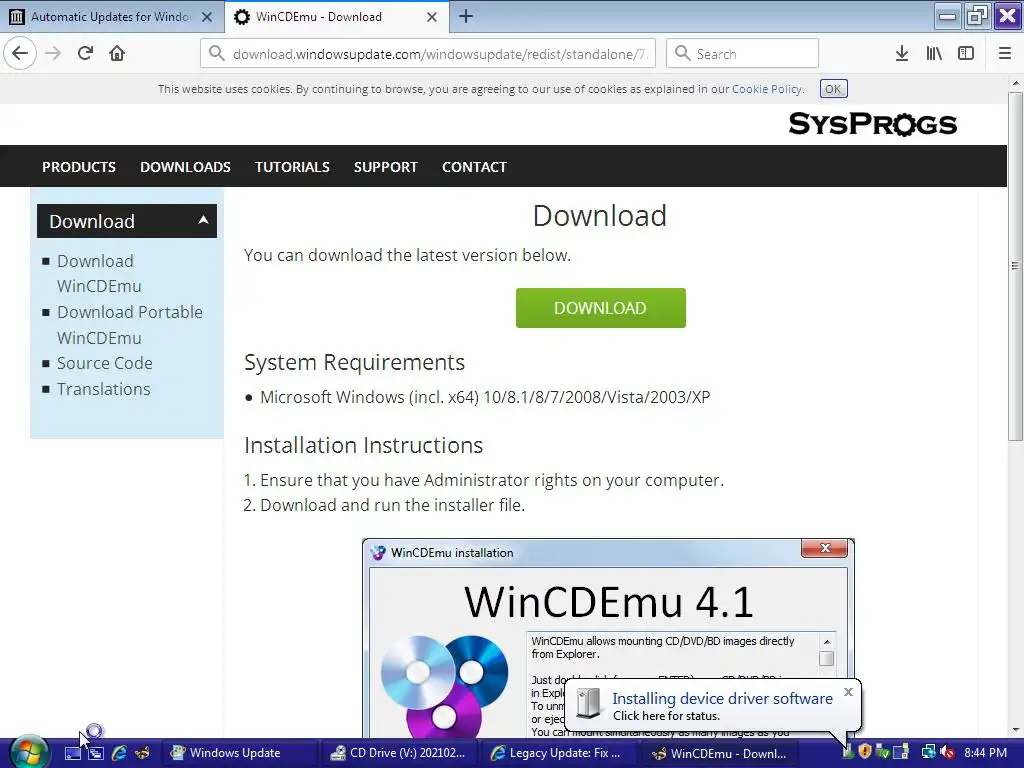The width and height of the screenshot is (1024, 768).
Task: Toggle the Firefox sidebar view
Action: [966, 54]
